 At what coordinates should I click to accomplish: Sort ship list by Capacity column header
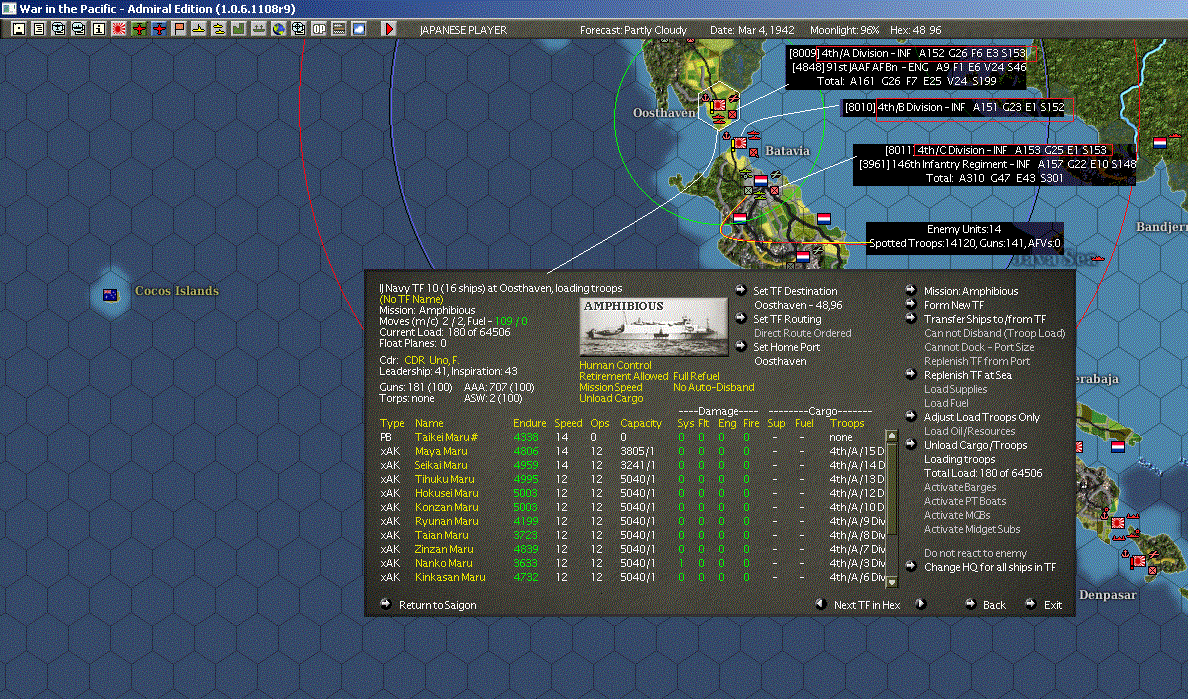click(x=641, y=423)
